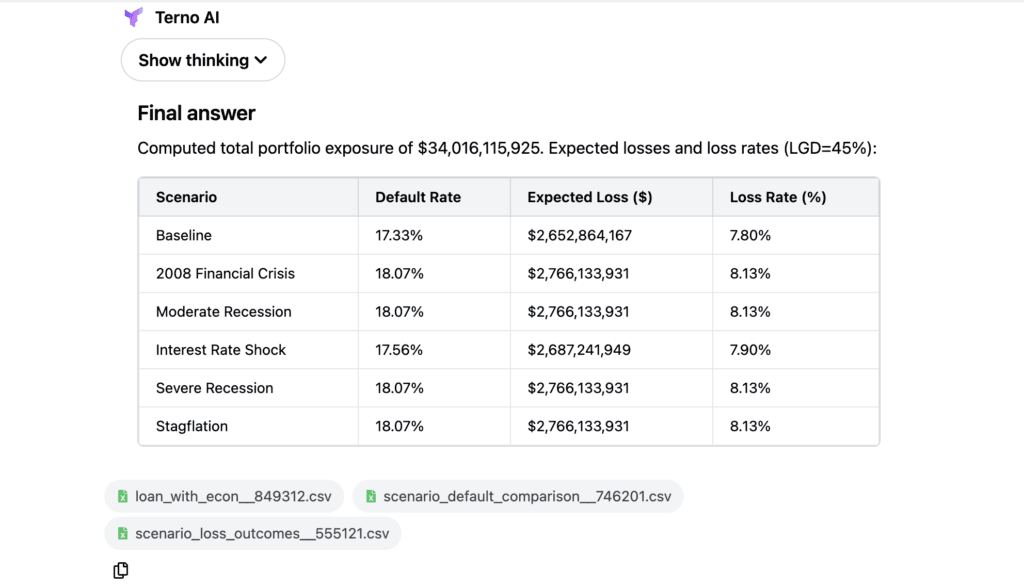Copy the response using the copy icon
This screenshot has width=1024, height=588.
[121, 570]
